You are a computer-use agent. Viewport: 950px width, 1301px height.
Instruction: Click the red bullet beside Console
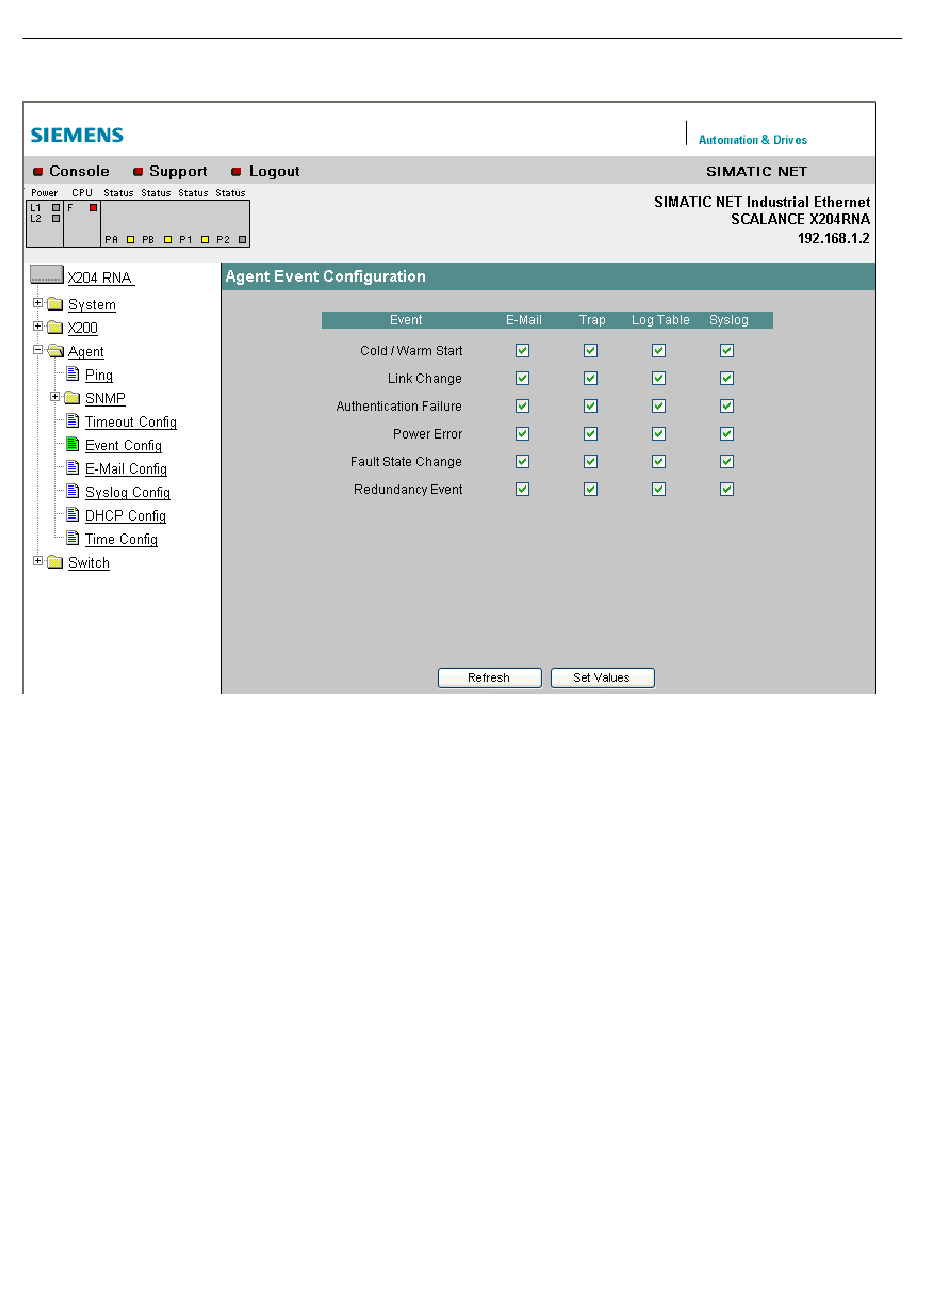(38, 172)
